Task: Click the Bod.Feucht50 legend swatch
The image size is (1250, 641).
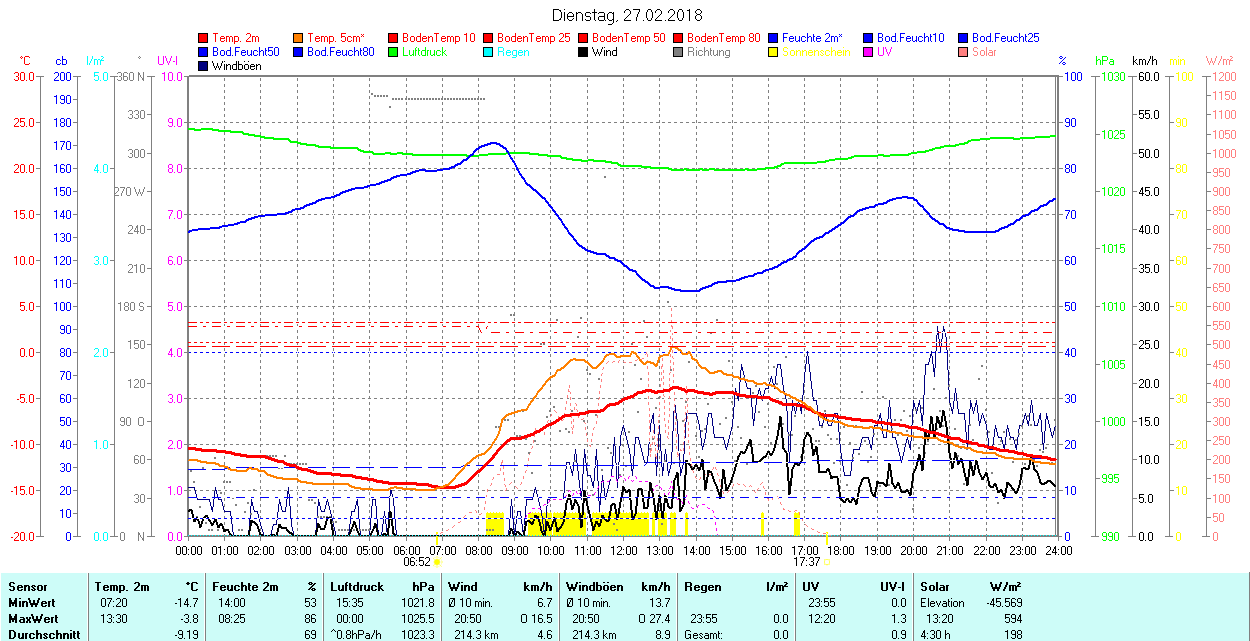Action: (x=204, y=51)
